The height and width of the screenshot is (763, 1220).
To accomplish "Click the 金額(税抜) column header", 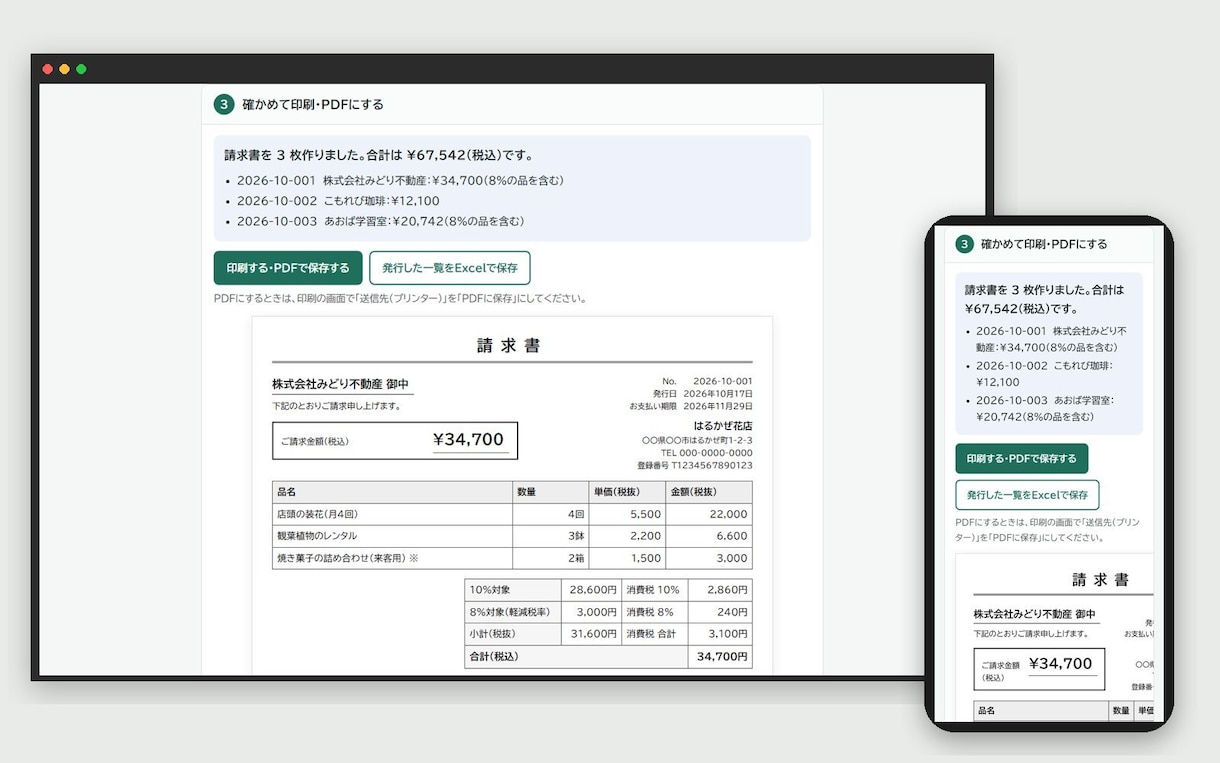I will coord(709,492).
